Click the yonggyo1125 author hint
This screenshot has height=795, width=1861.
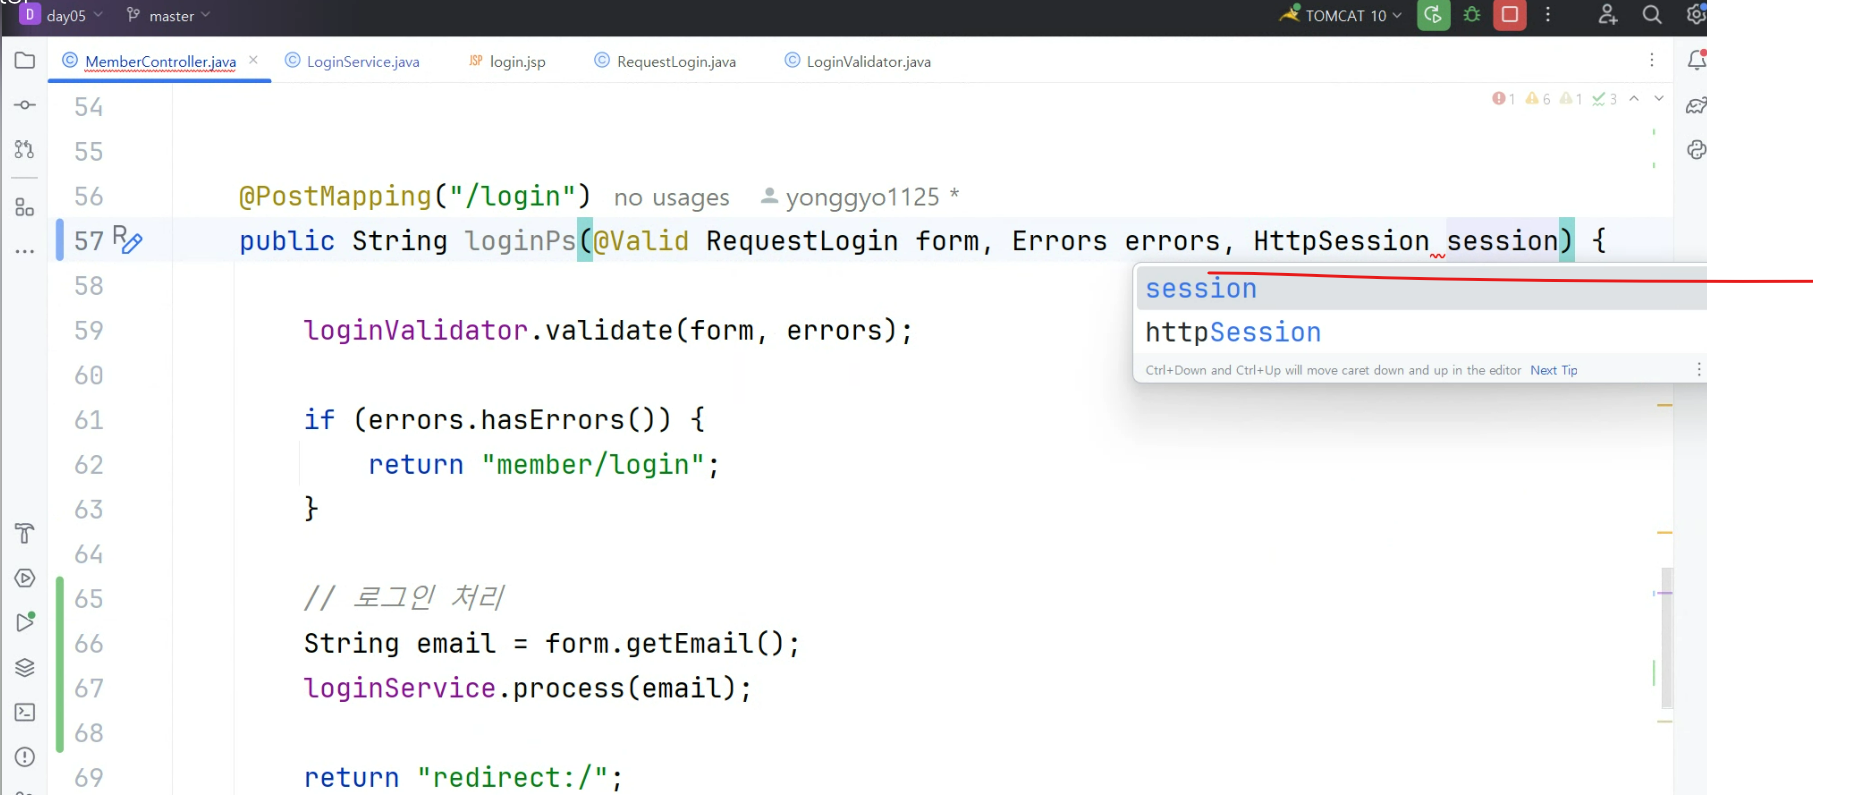860,197
